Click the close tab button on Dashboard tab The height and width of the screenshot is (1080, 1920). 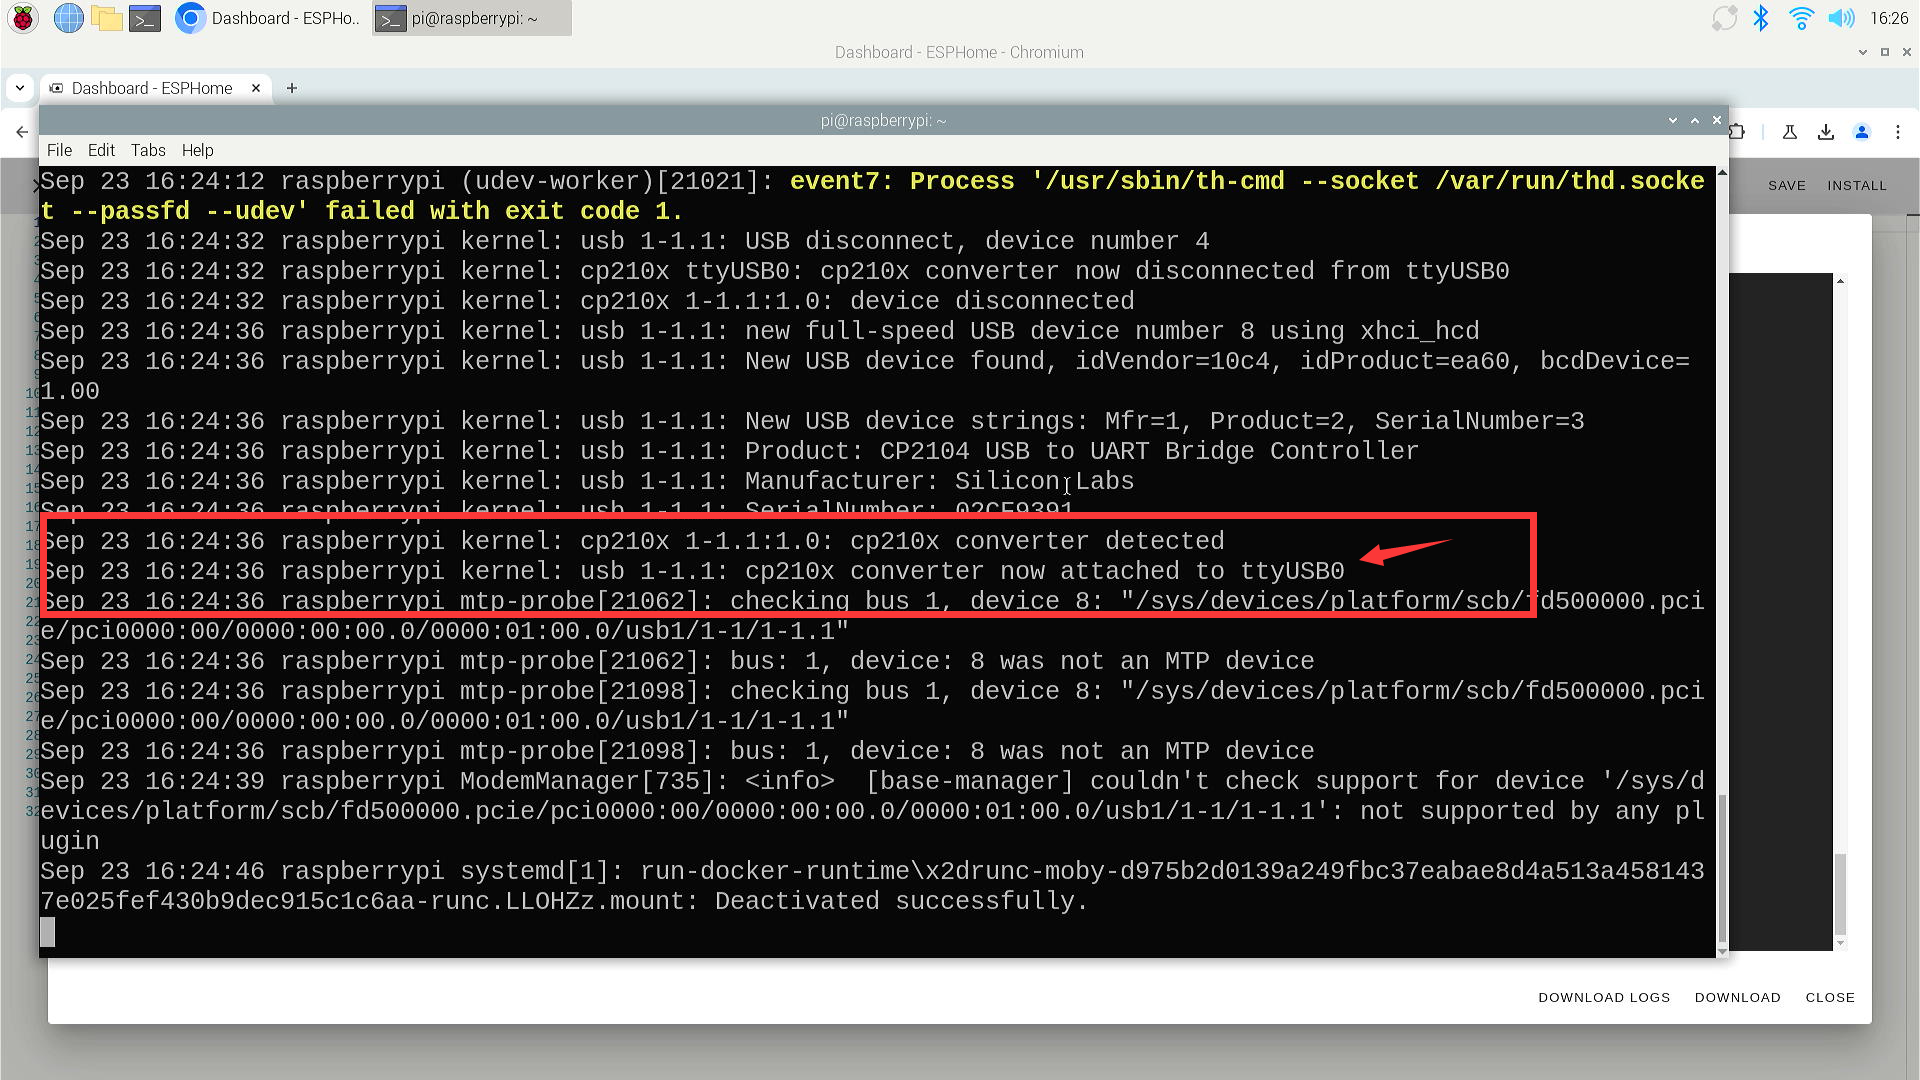(x=257, y=88)
